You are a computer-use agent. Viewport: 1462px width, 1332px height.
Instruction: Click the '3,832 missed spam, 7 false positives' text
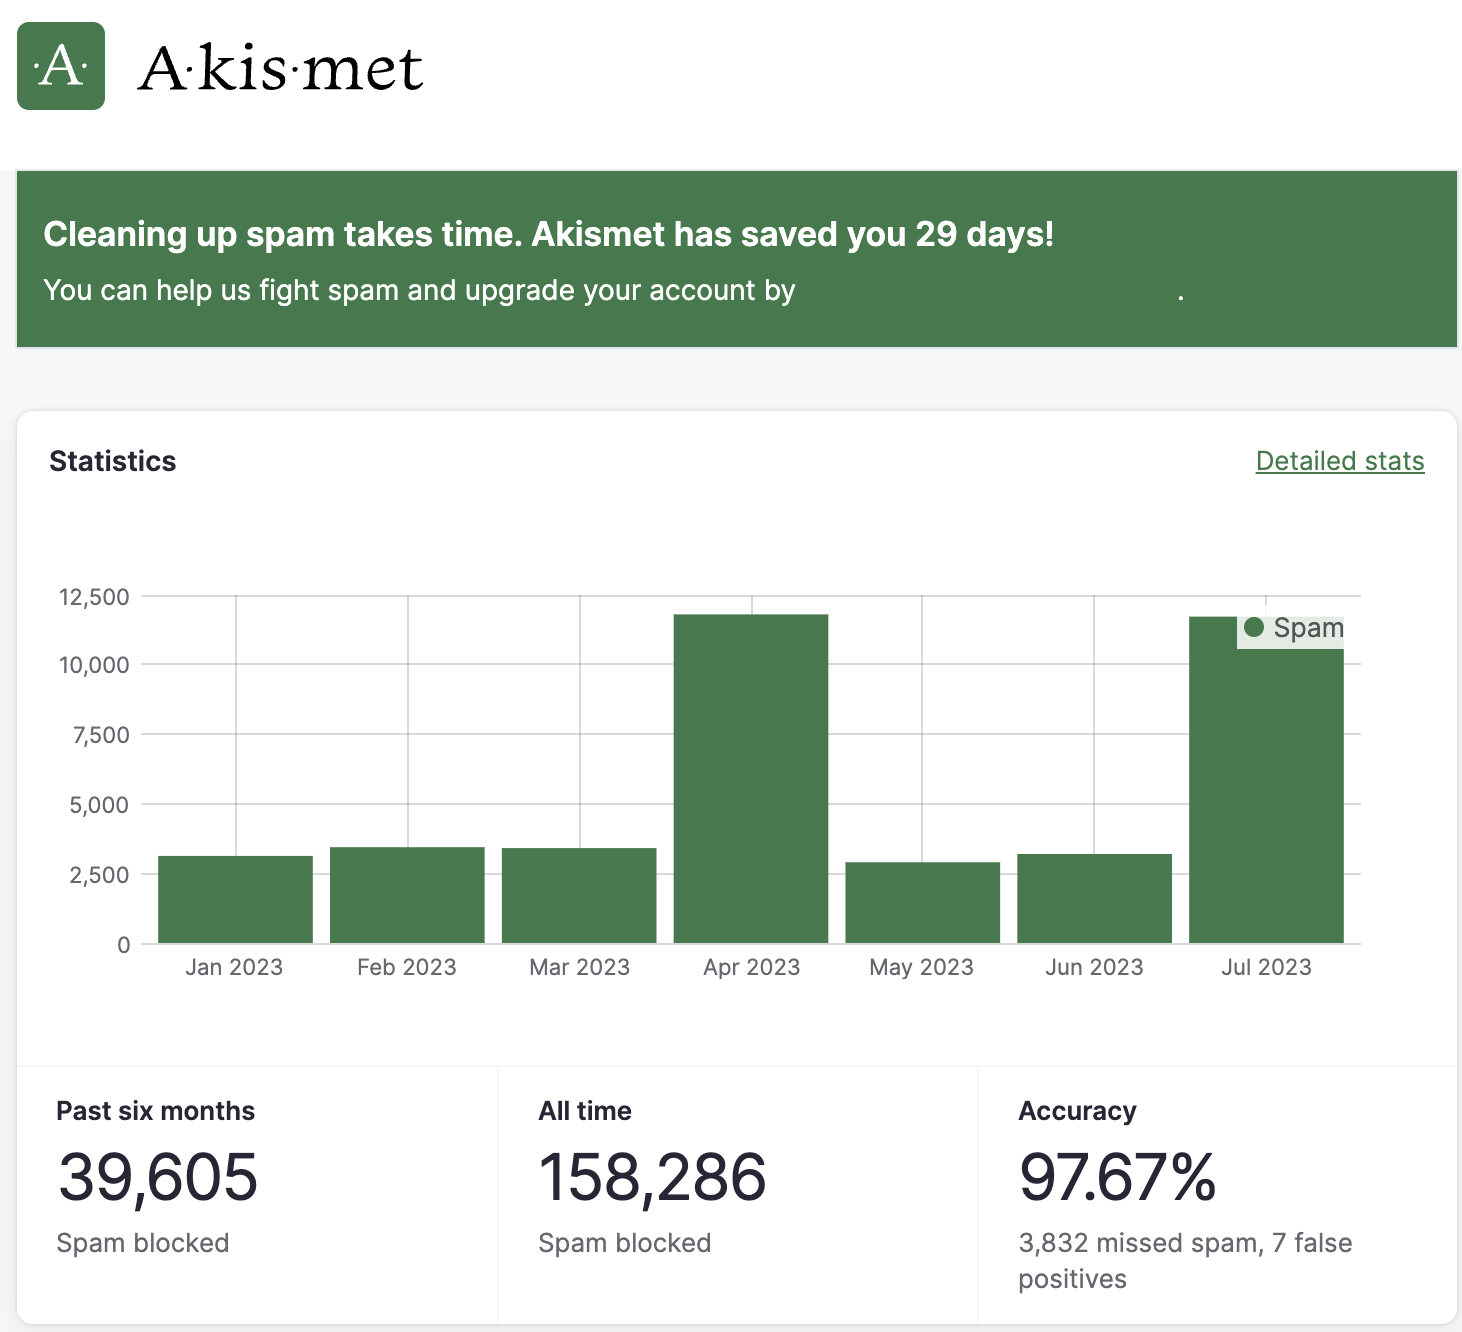(x=1185, y=1261)
